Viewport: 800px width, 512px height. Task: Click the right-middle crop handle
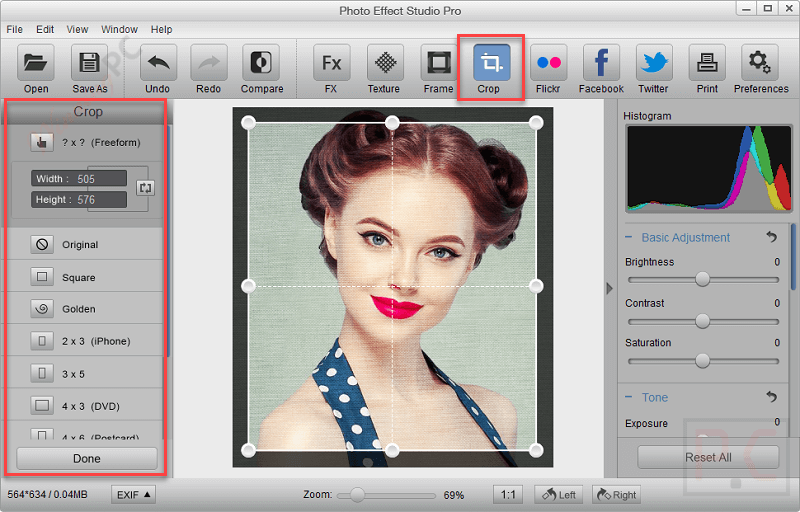point(536,286)
